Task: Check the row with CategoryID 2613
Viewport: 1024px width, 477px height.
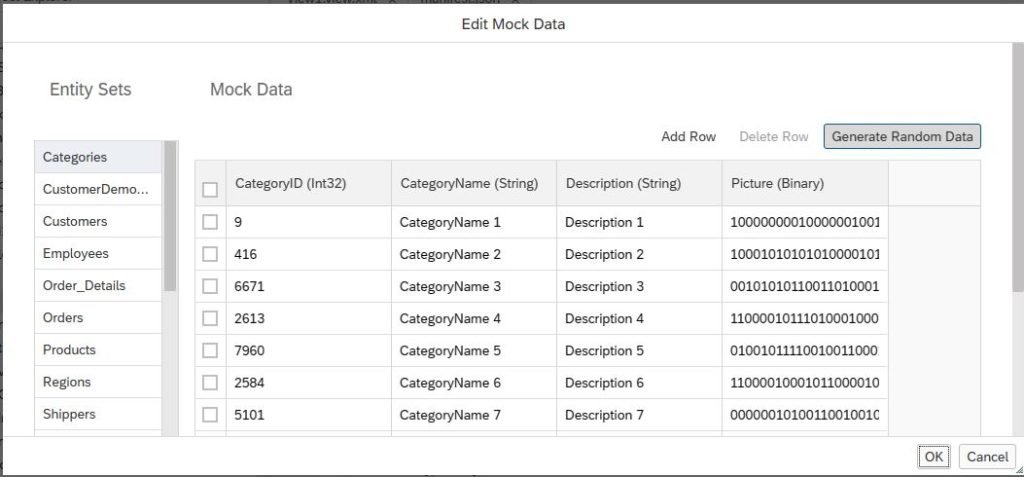Action: click(x=210, y=318)
